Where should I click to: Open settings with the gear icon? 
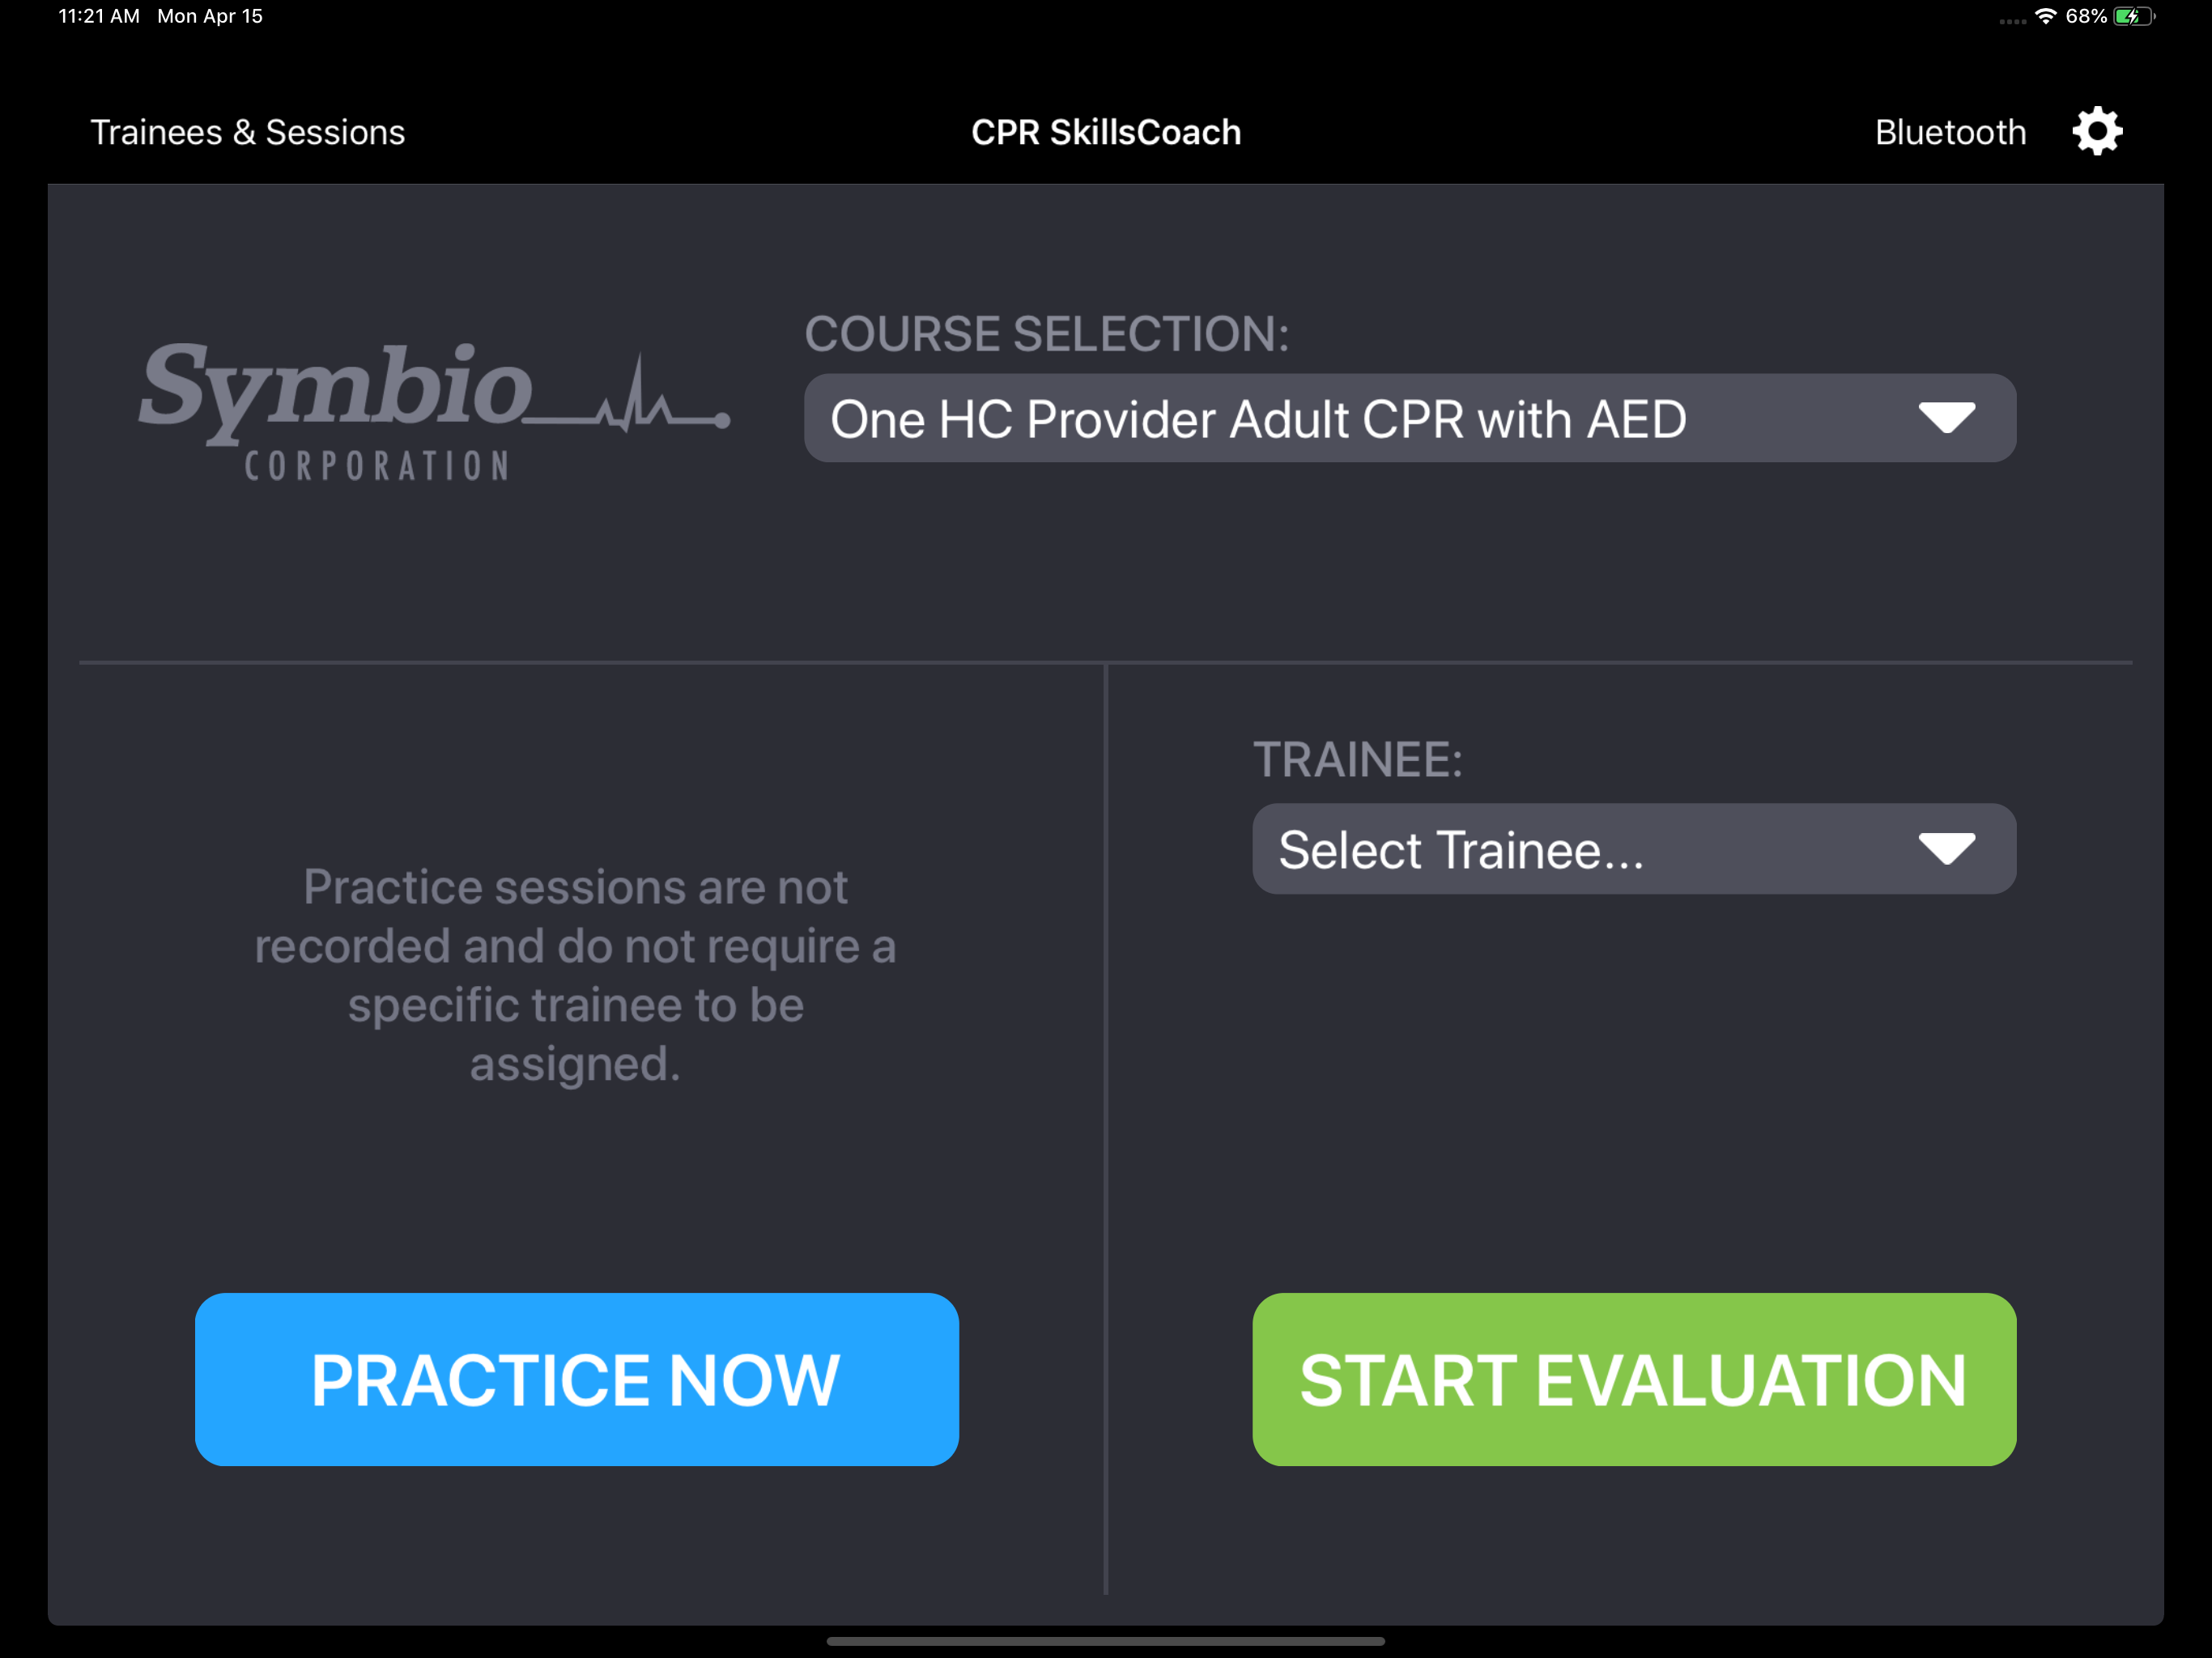(2096, 131)
